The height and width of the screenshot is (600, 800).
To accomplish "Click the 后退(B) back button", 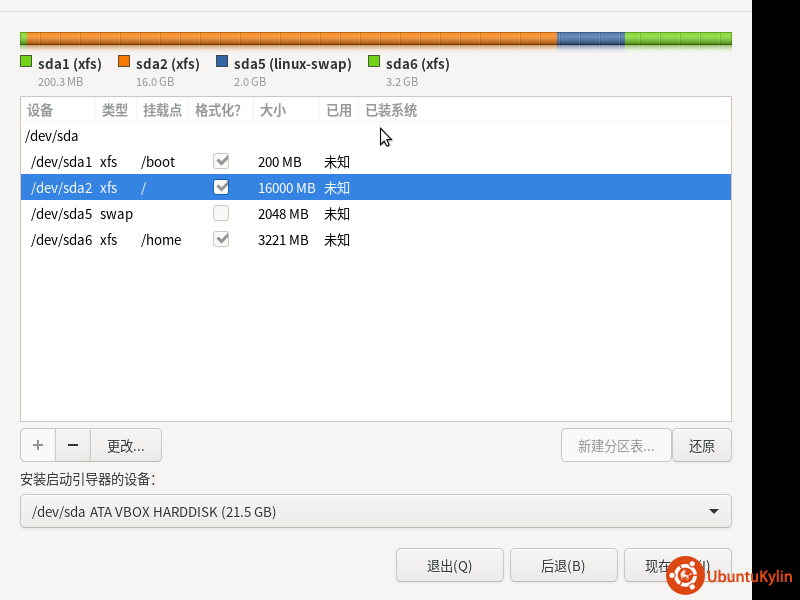I will click(x=562, y=565).
